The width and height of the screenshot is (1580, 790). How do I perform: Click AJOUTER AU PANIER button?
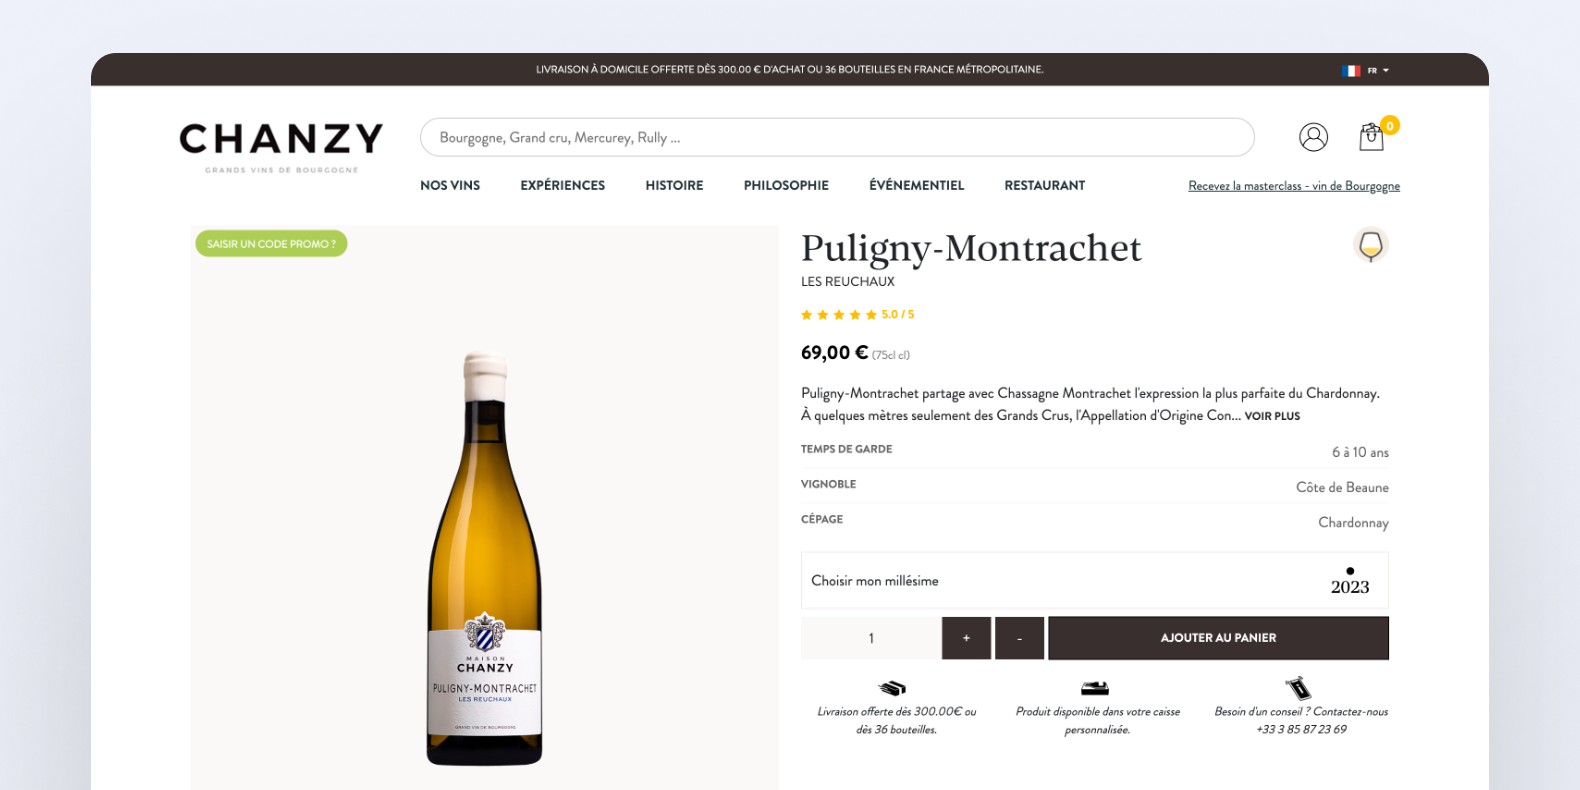pos(1218,638)
